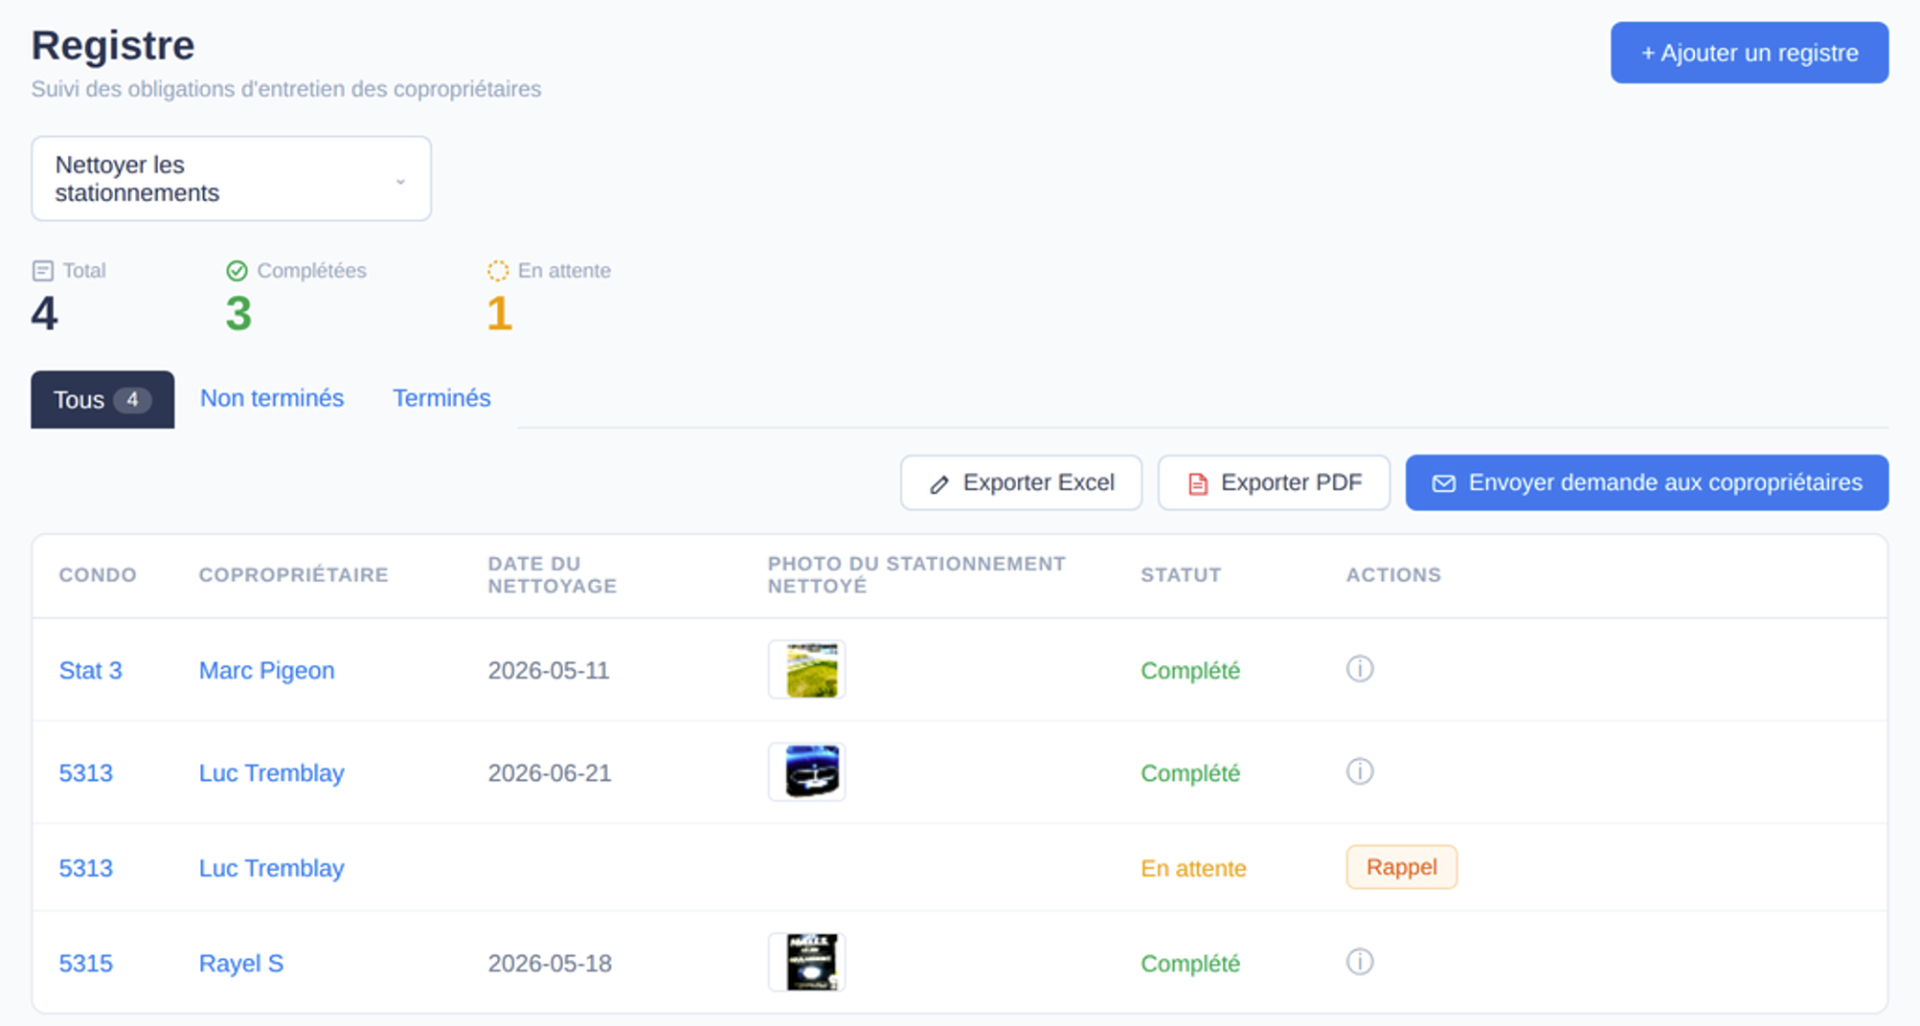Open Marc Pigeon's profile link

click(266, 670)
